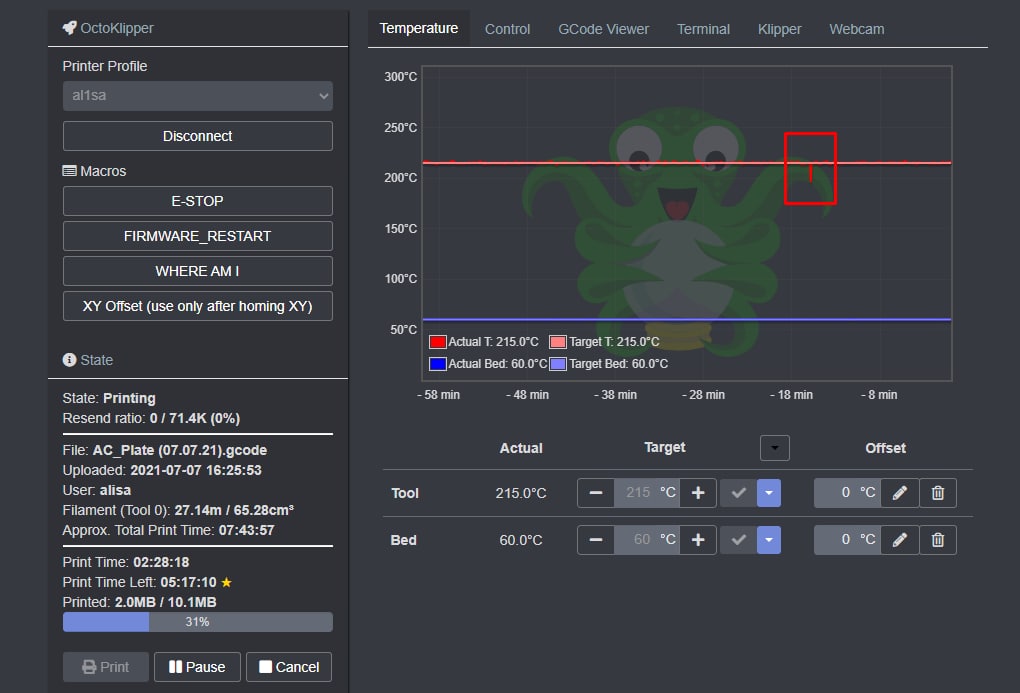This screenshot has height=693, width=1020.
Task: Increase Bed target temperature with plus
Action: pos(698,540)
